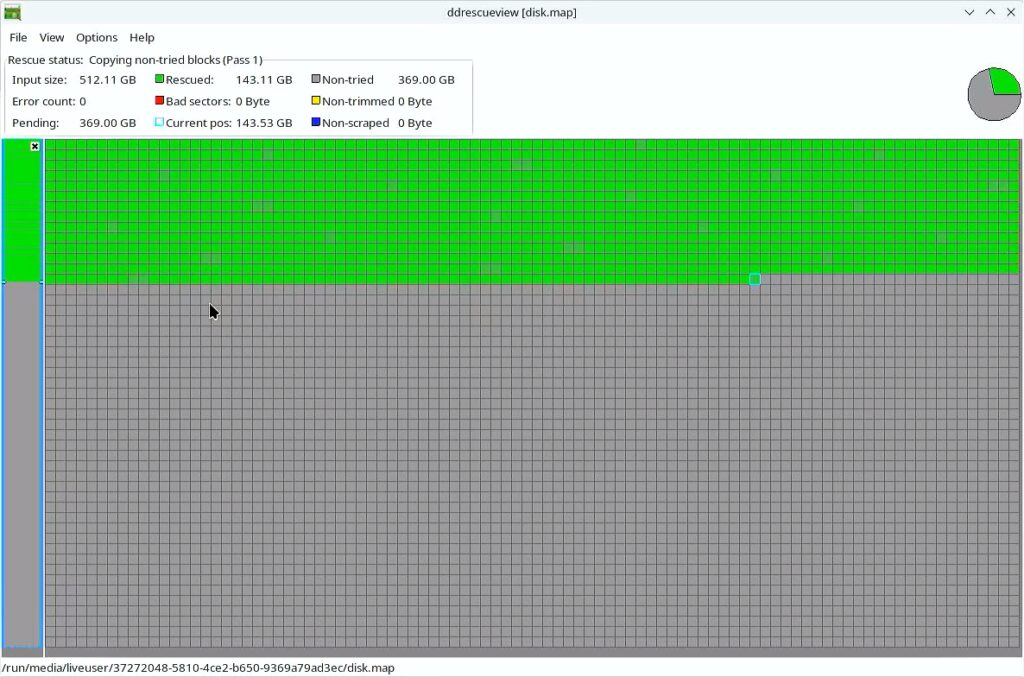Click the cyan Current pos legend box
The height and width of the screenshot is (677, 1024).
(159, 122)
